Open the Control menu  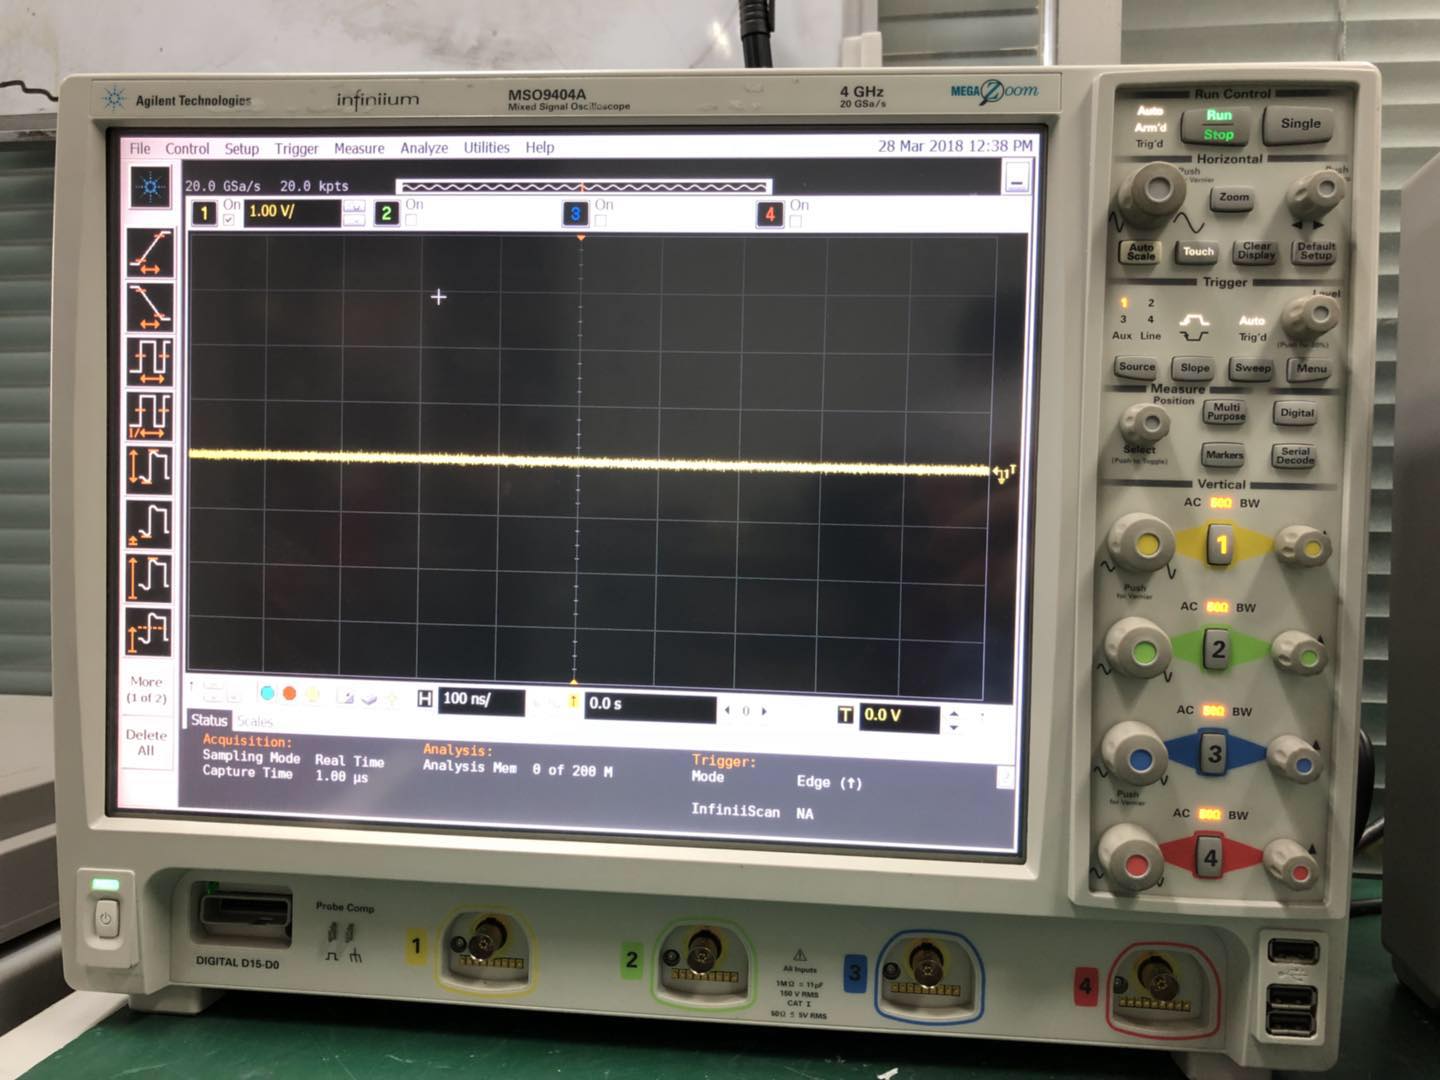point(187,149)
